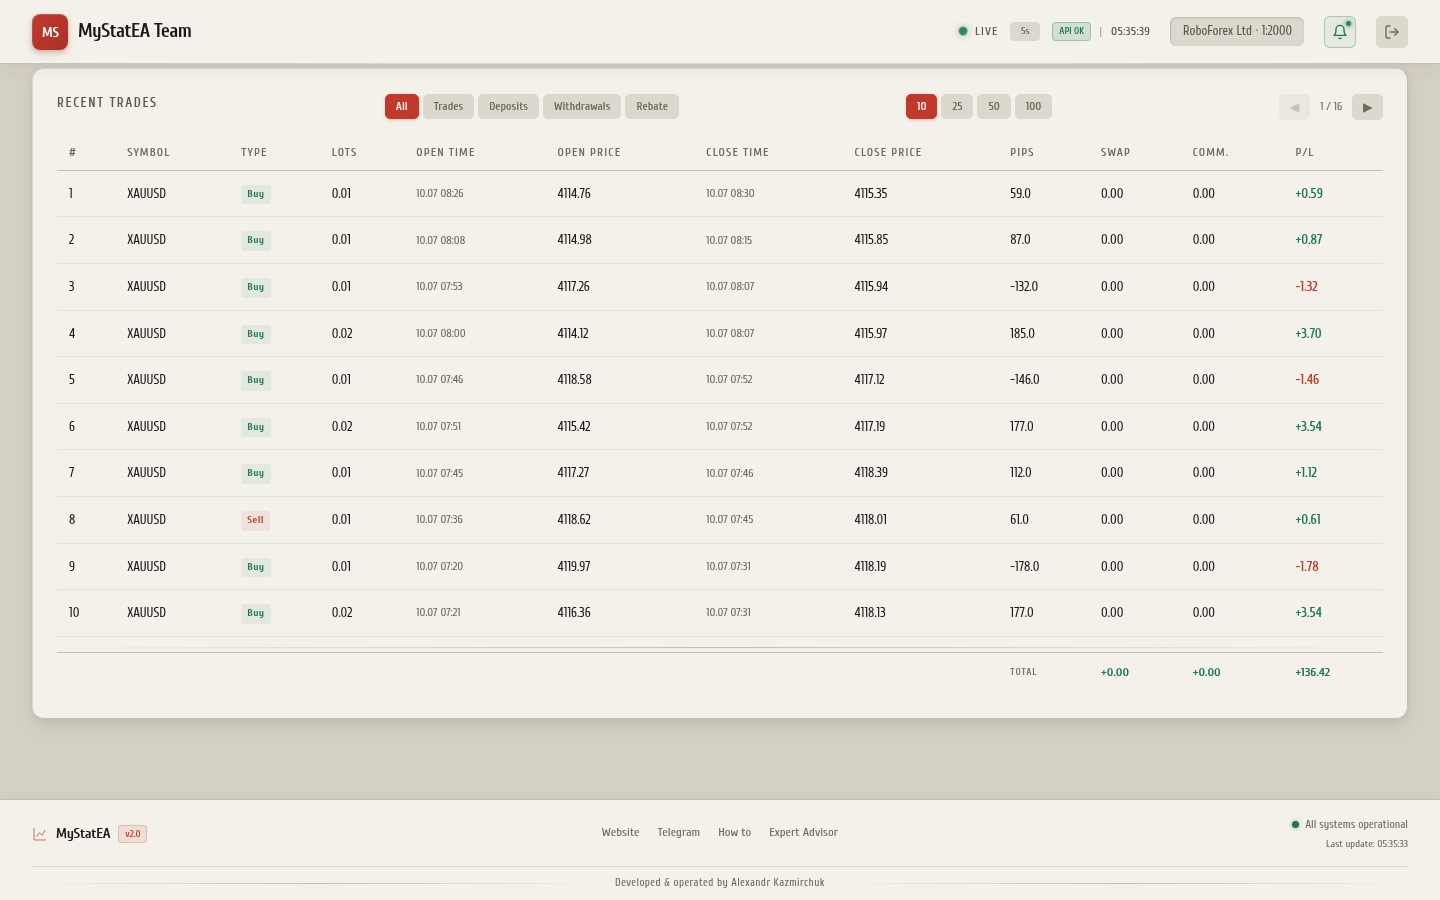
Task: Open the How to footer link
Action: (734, 833)
